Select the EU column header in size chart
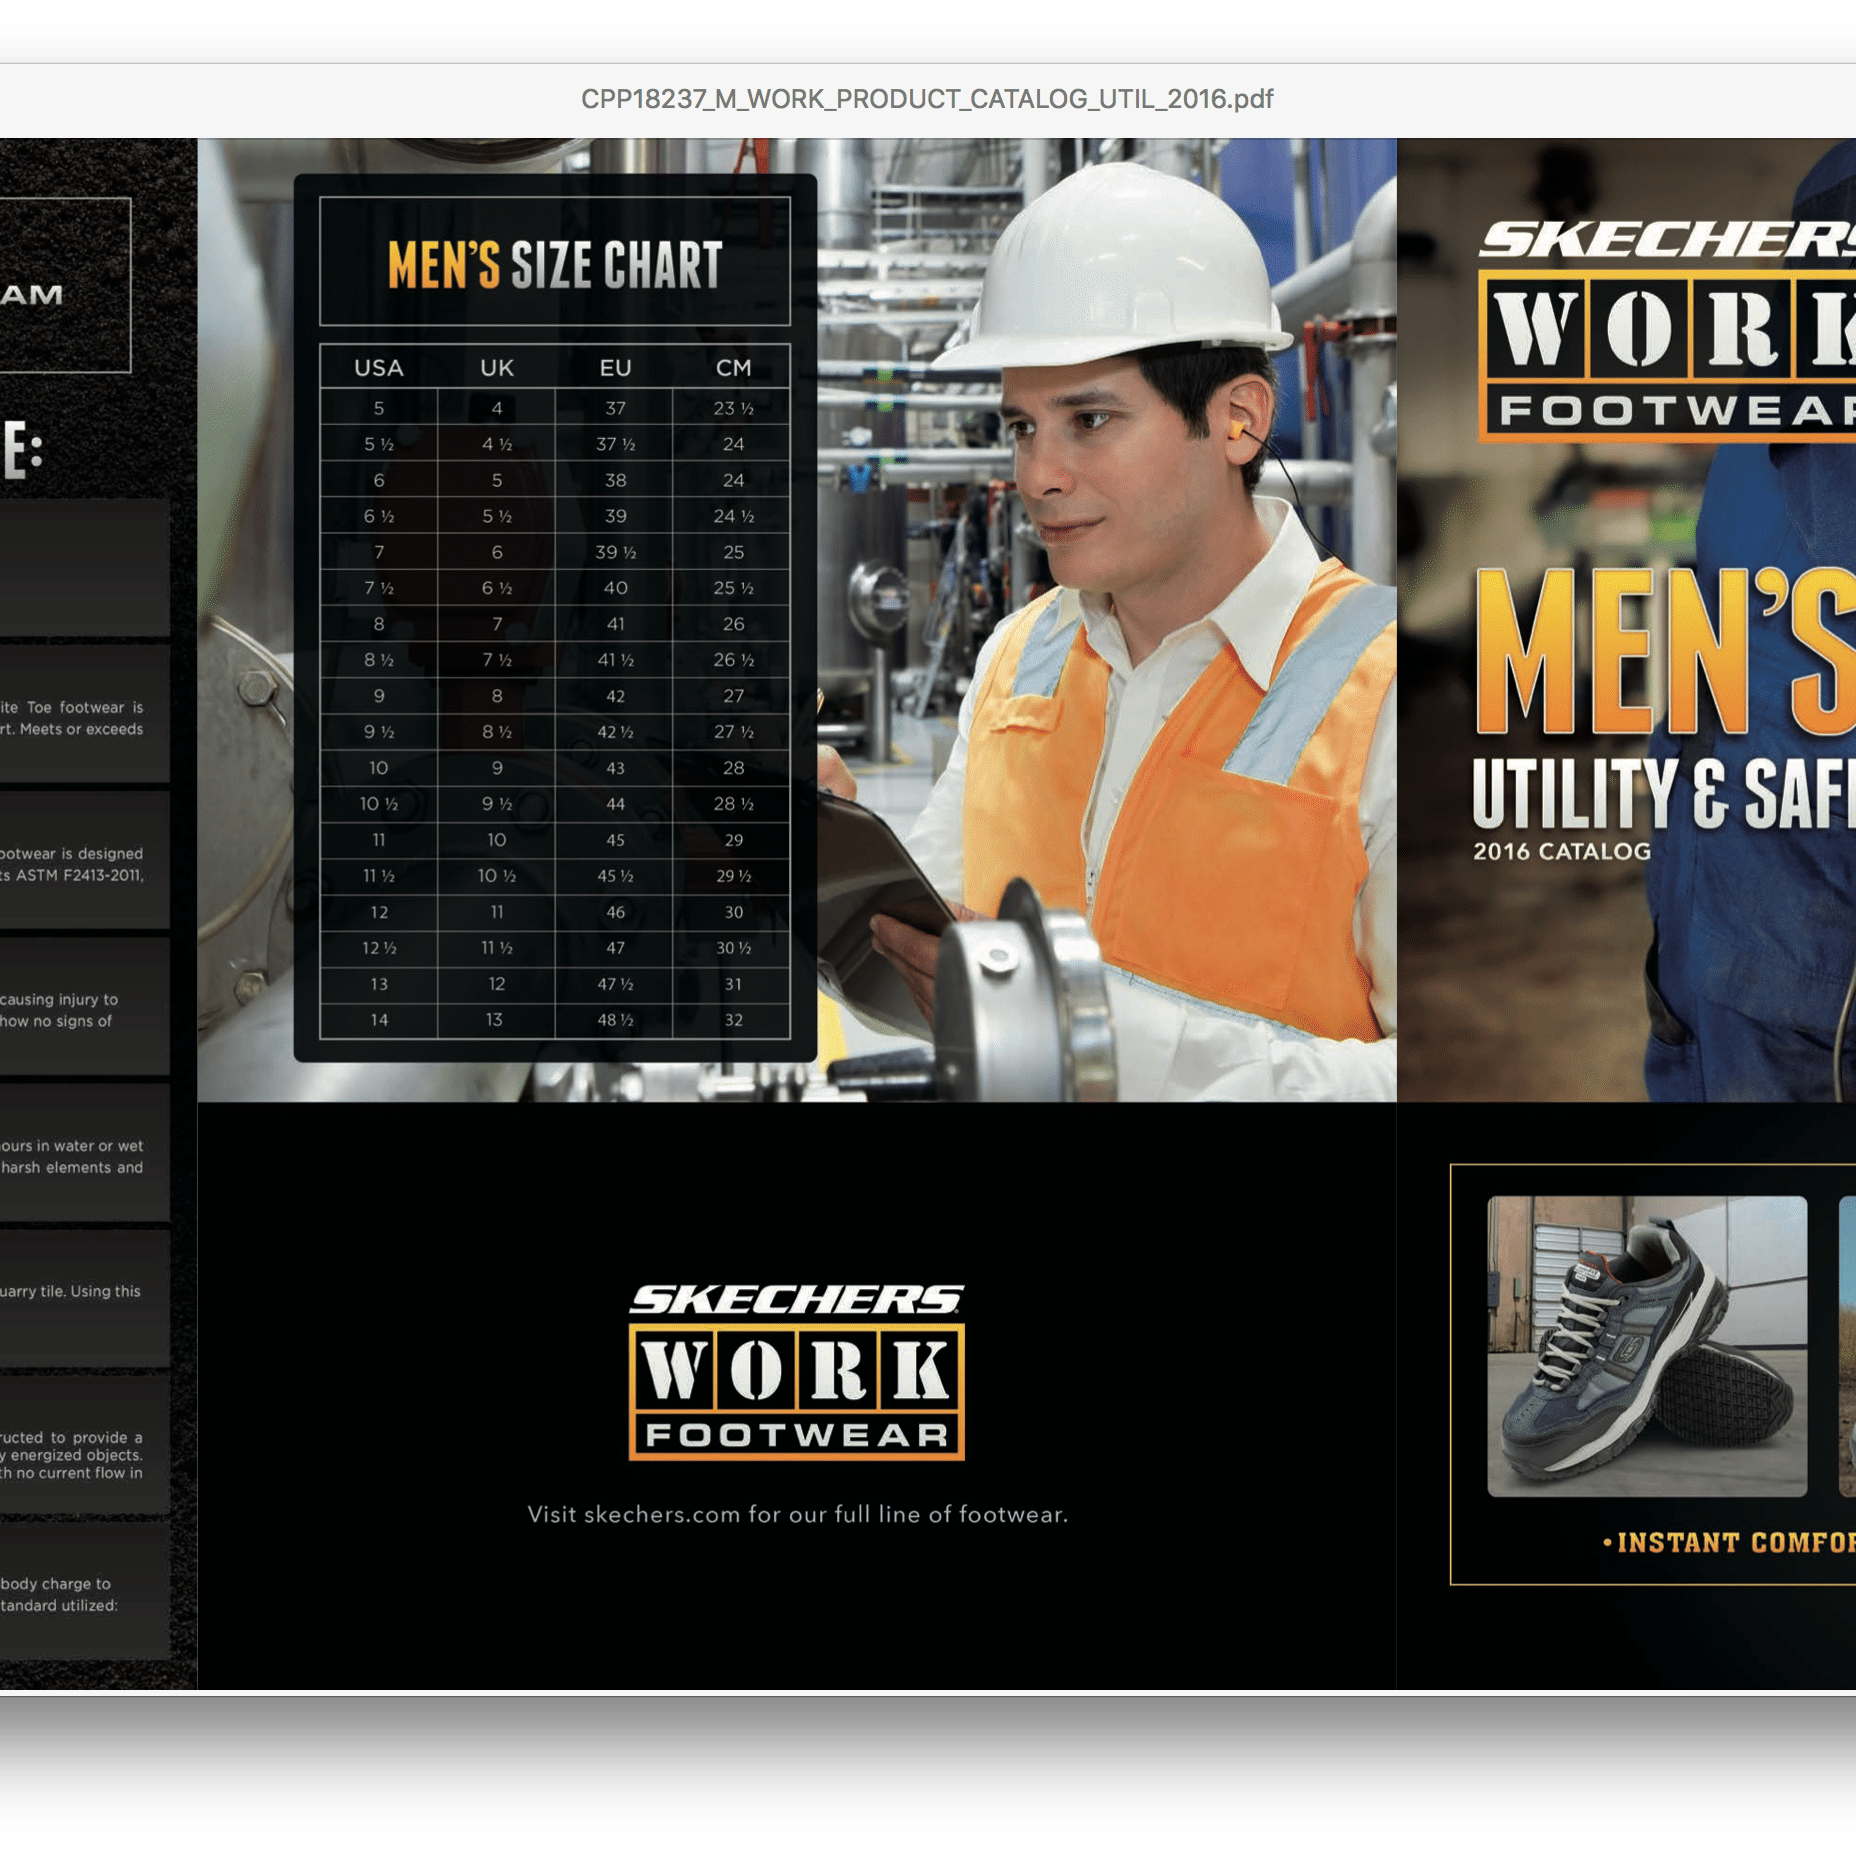 615,368
